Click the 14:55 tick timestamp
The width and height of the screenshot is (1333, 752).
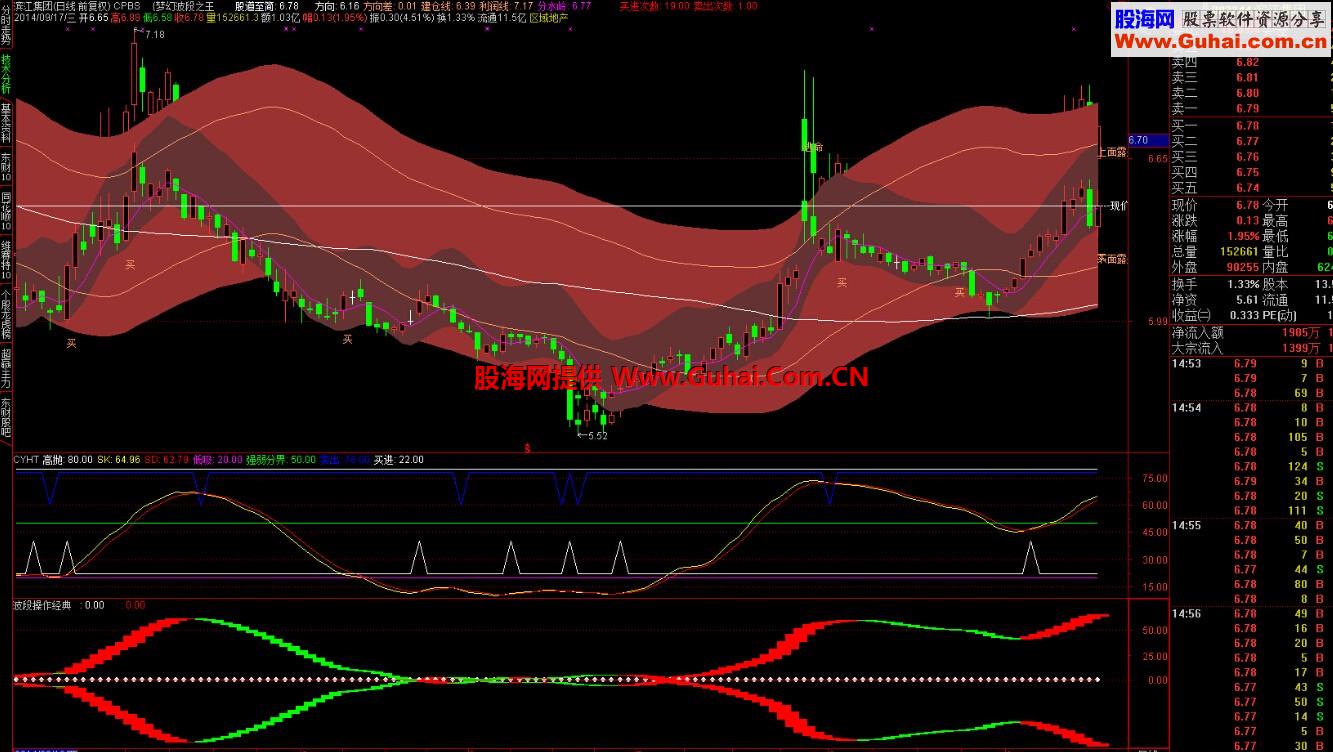pyautogui.click(x=1187, y=525)
